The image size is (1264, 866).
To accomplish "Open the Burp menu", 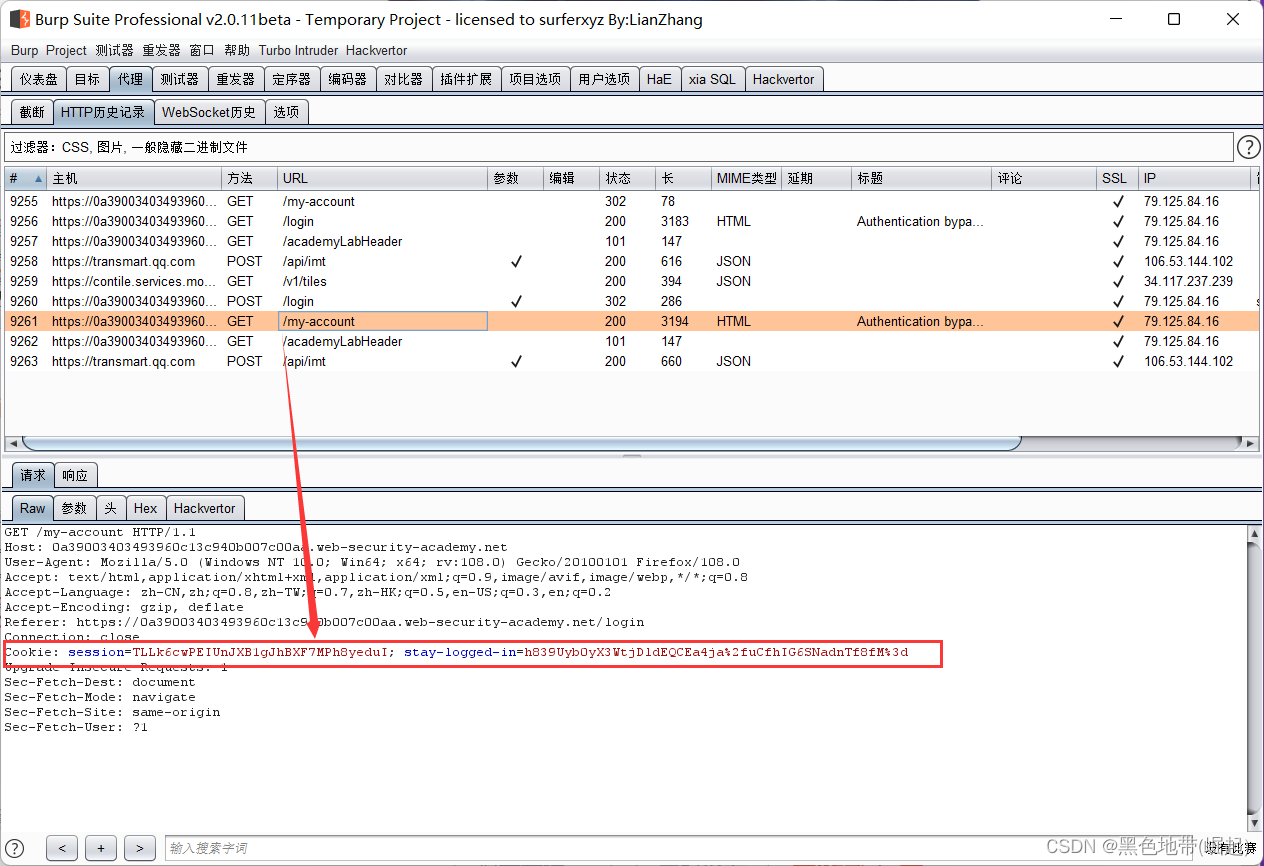I will 24,50.
